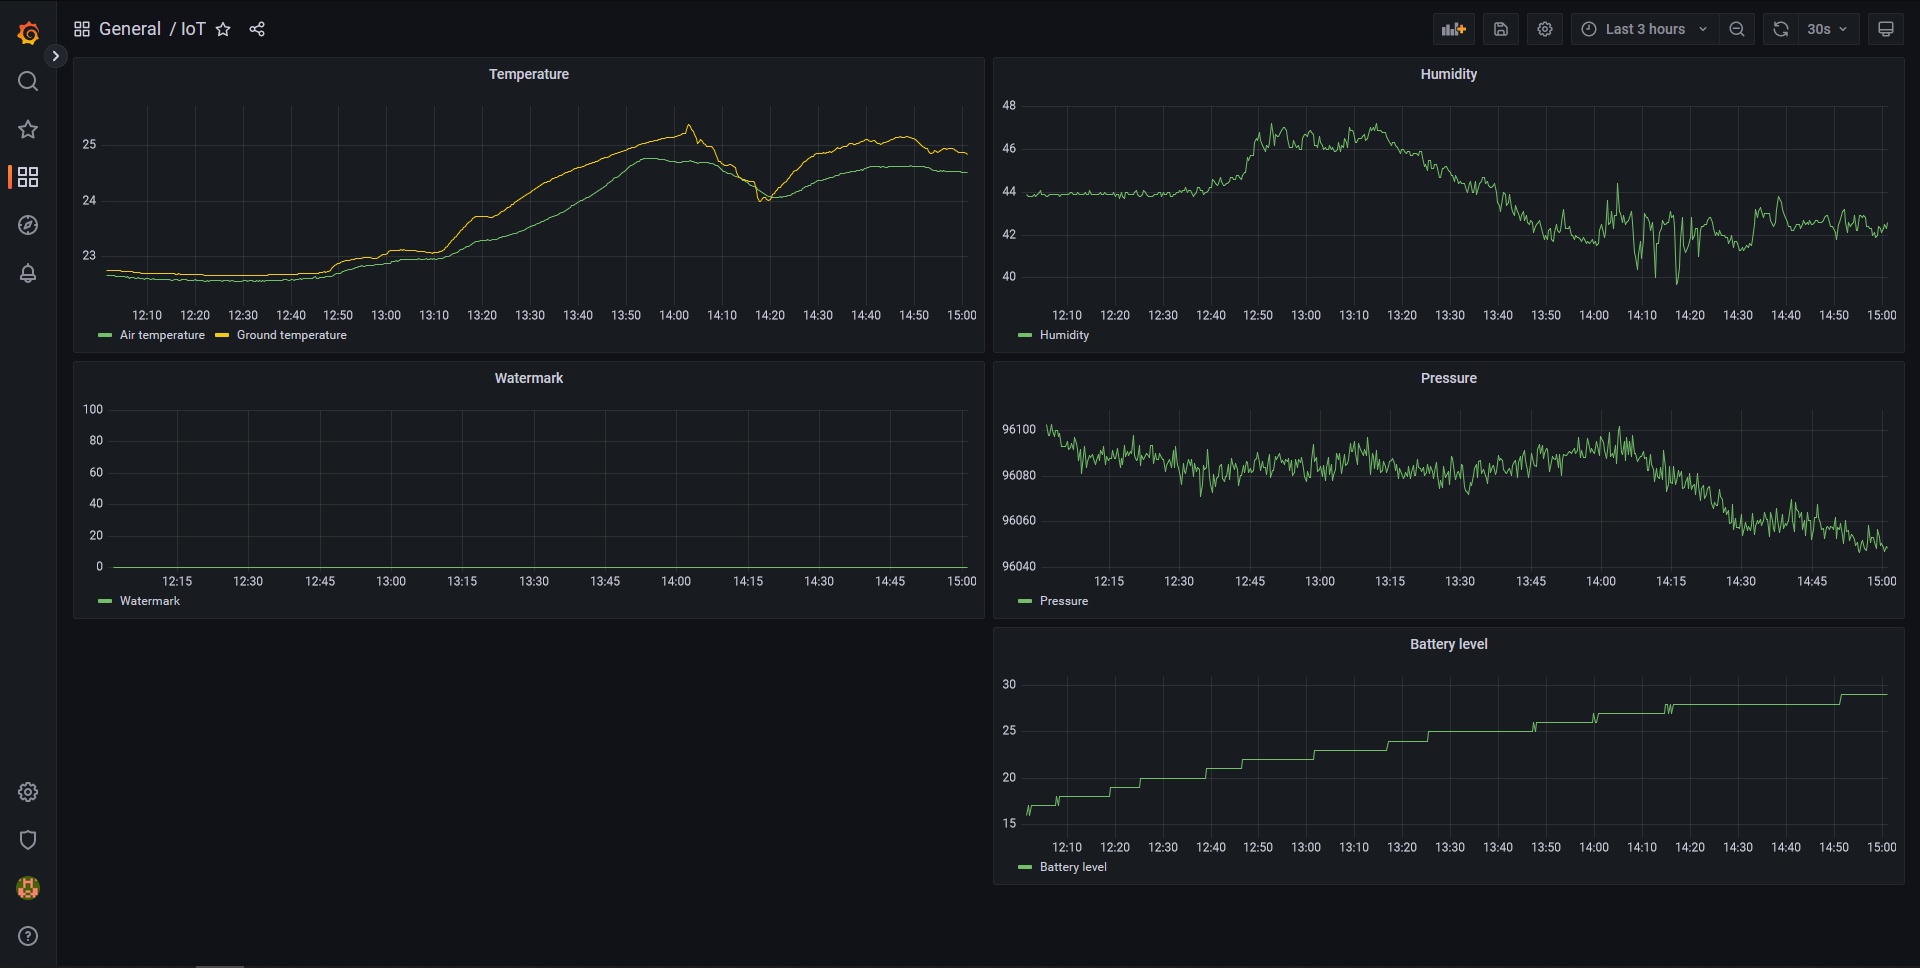Toggle the Watermark series in legend
The width and height of the screenshot is (1920, 968).
click(x=150, y=601)
